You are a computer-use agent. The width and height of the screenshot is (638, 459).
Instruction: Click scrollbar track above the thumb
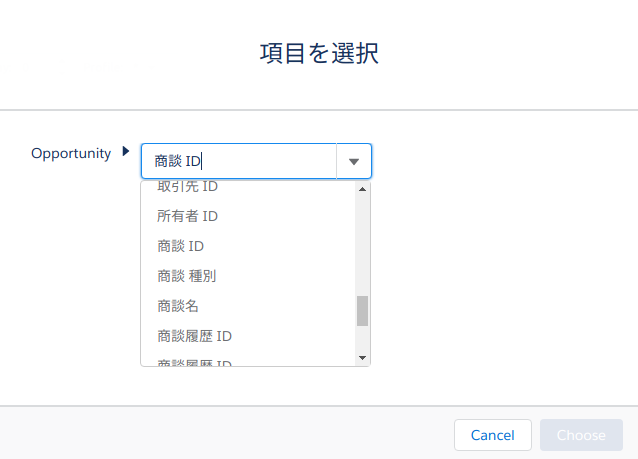pyautogui.click(x=363, y=246)
